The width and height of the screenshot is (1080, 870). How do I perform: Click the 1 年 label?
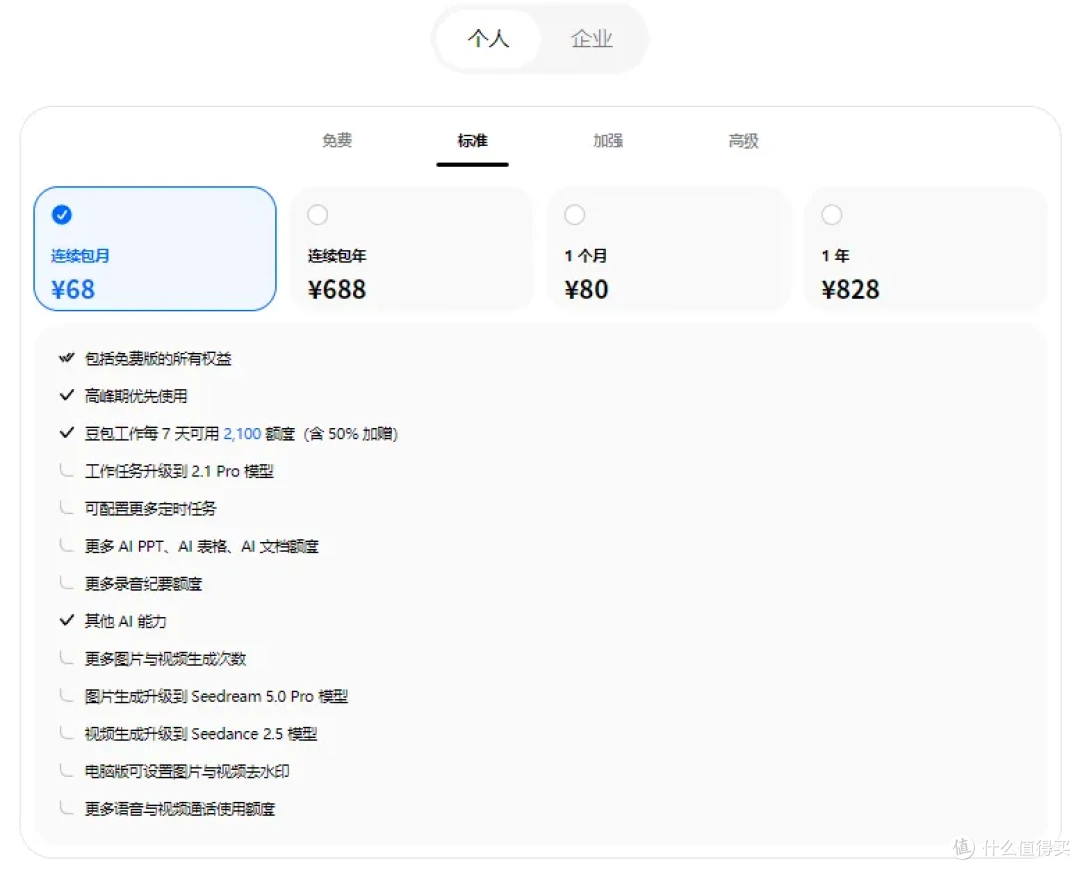point(835,256)
